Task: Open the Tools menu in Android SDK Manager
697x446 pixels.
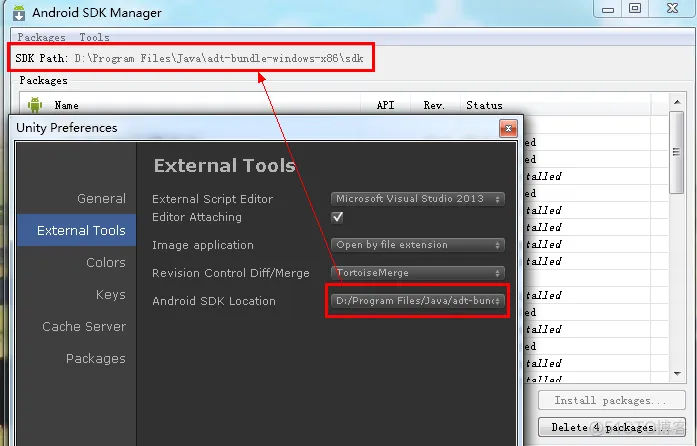Action: click(94, 37)
